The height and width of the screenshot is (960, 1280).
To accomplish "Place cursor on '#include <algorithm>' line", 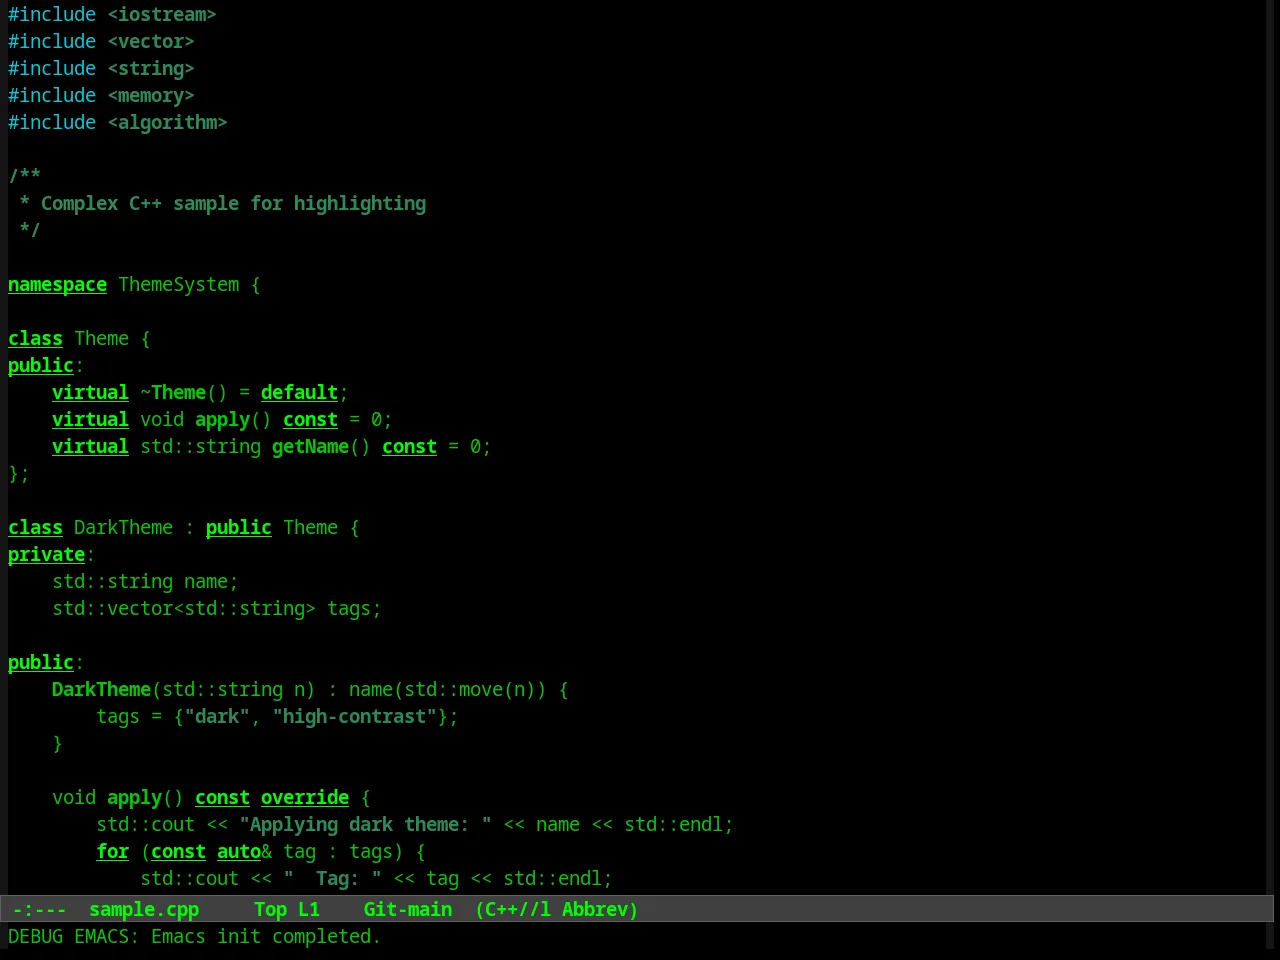I will click(x=118, y=122).
